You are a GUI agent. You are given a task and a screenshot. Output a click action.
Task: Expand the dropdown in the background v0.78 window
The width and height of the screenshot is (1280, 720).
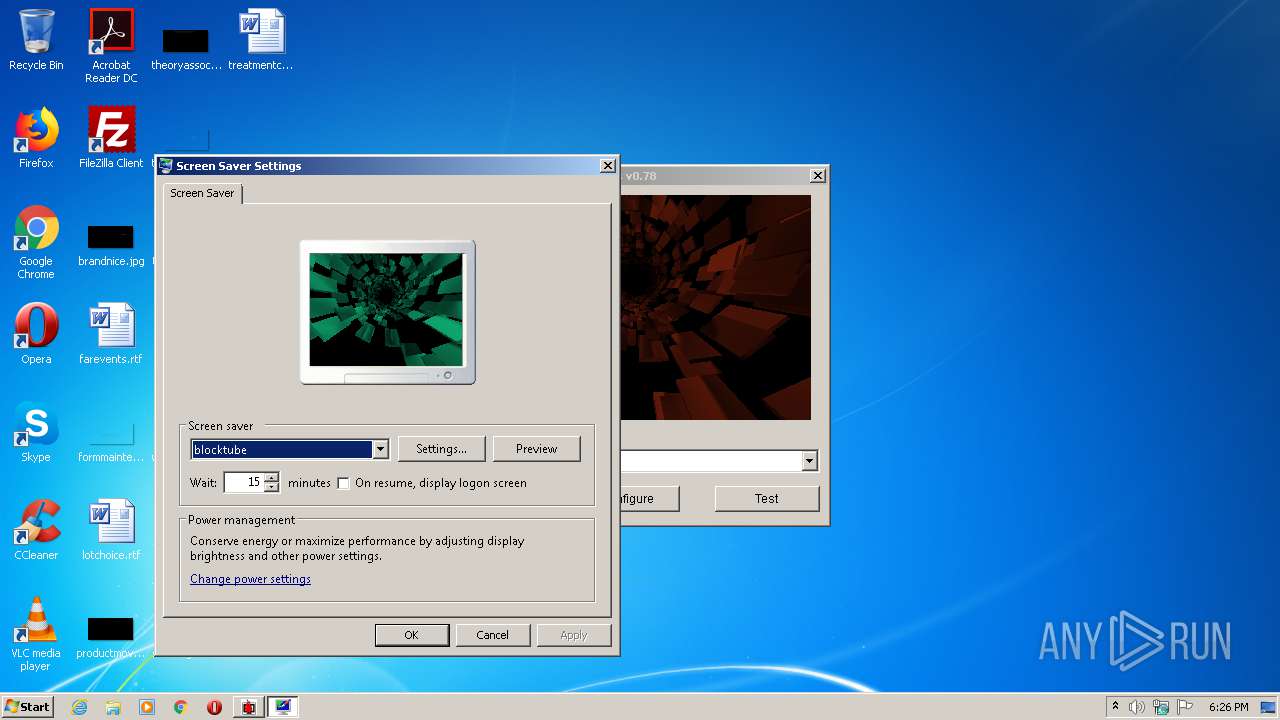point(809,461)
